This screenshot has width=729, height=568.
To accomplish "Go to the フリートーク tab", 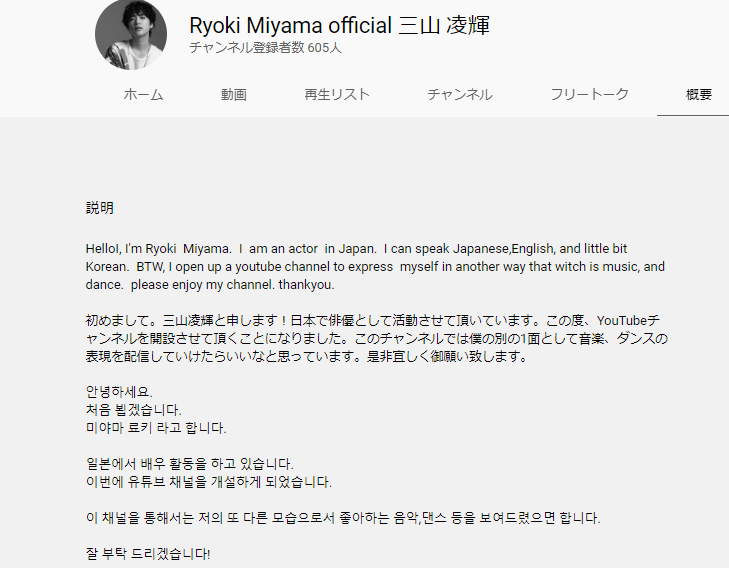I will tap(589, 94).
